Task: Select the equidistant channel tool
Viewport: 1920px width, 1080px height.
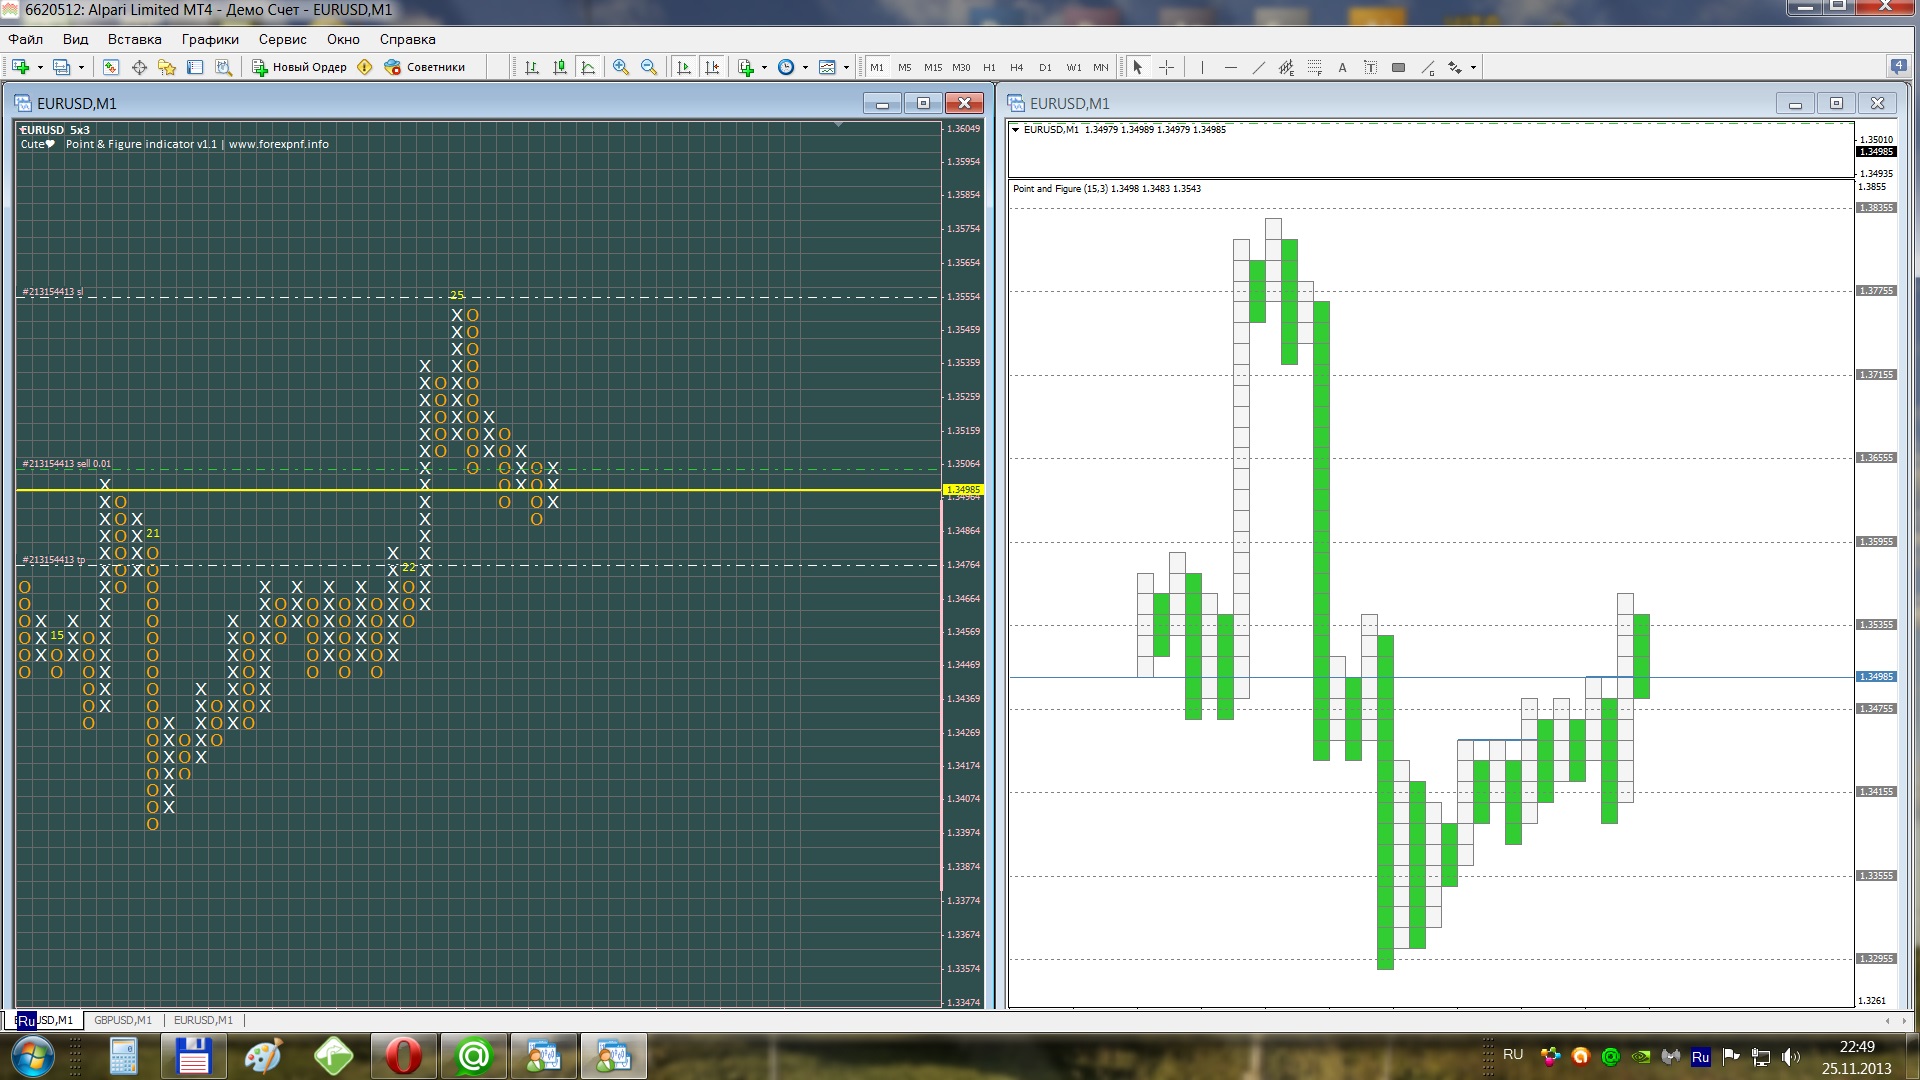Action: [1286, 67]
